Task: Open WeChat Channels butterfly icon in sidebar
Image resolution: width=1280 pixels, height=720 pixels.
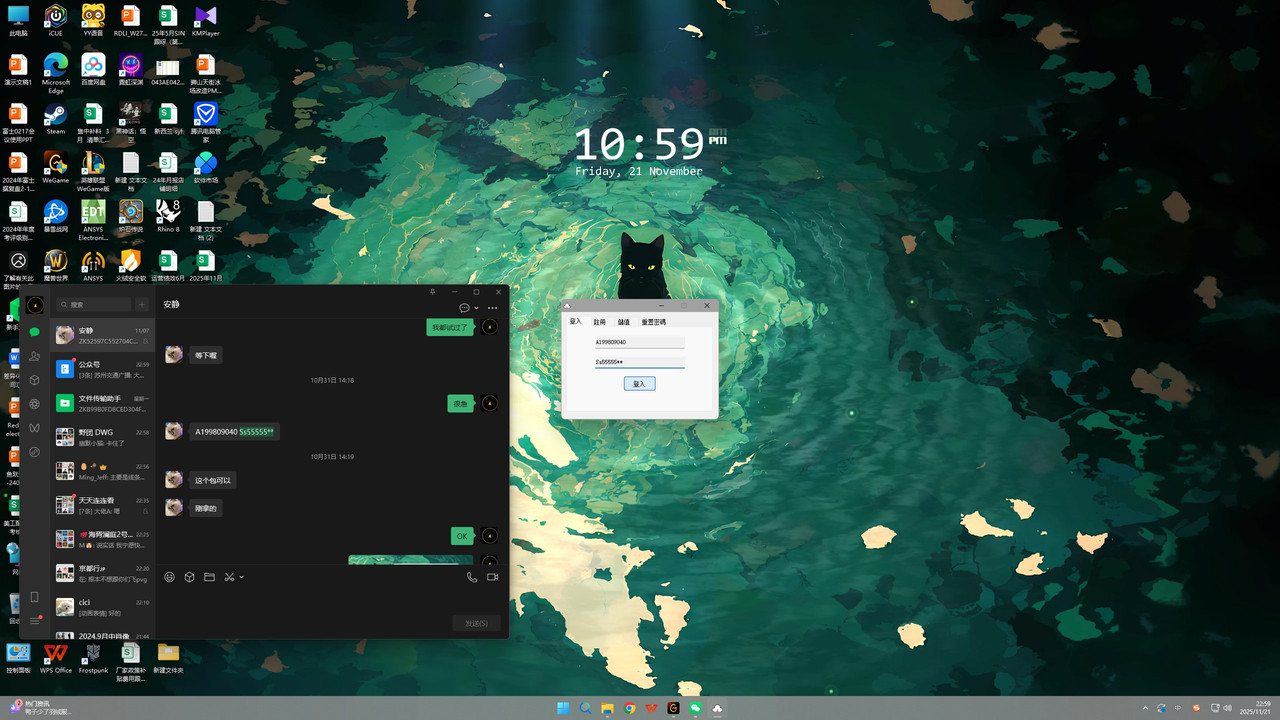Action: 34,428
